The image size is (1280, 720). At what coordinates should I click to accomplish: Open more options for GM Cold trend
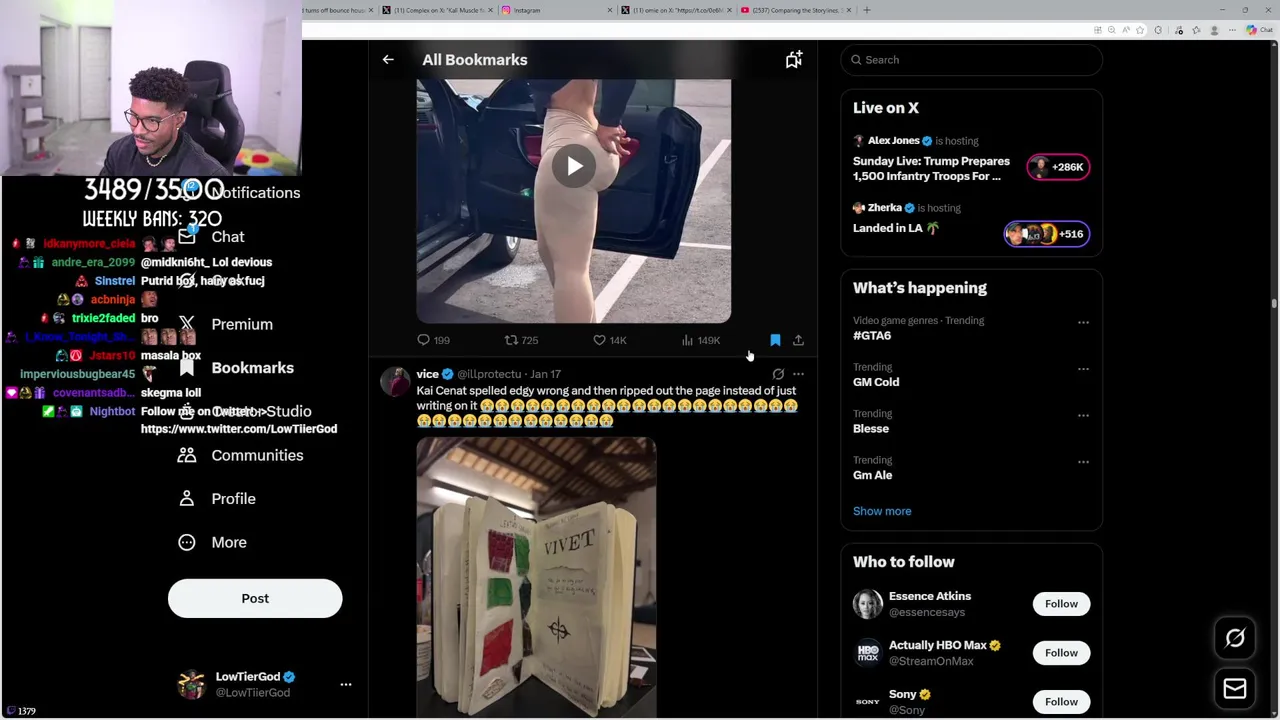point(1083,369)
